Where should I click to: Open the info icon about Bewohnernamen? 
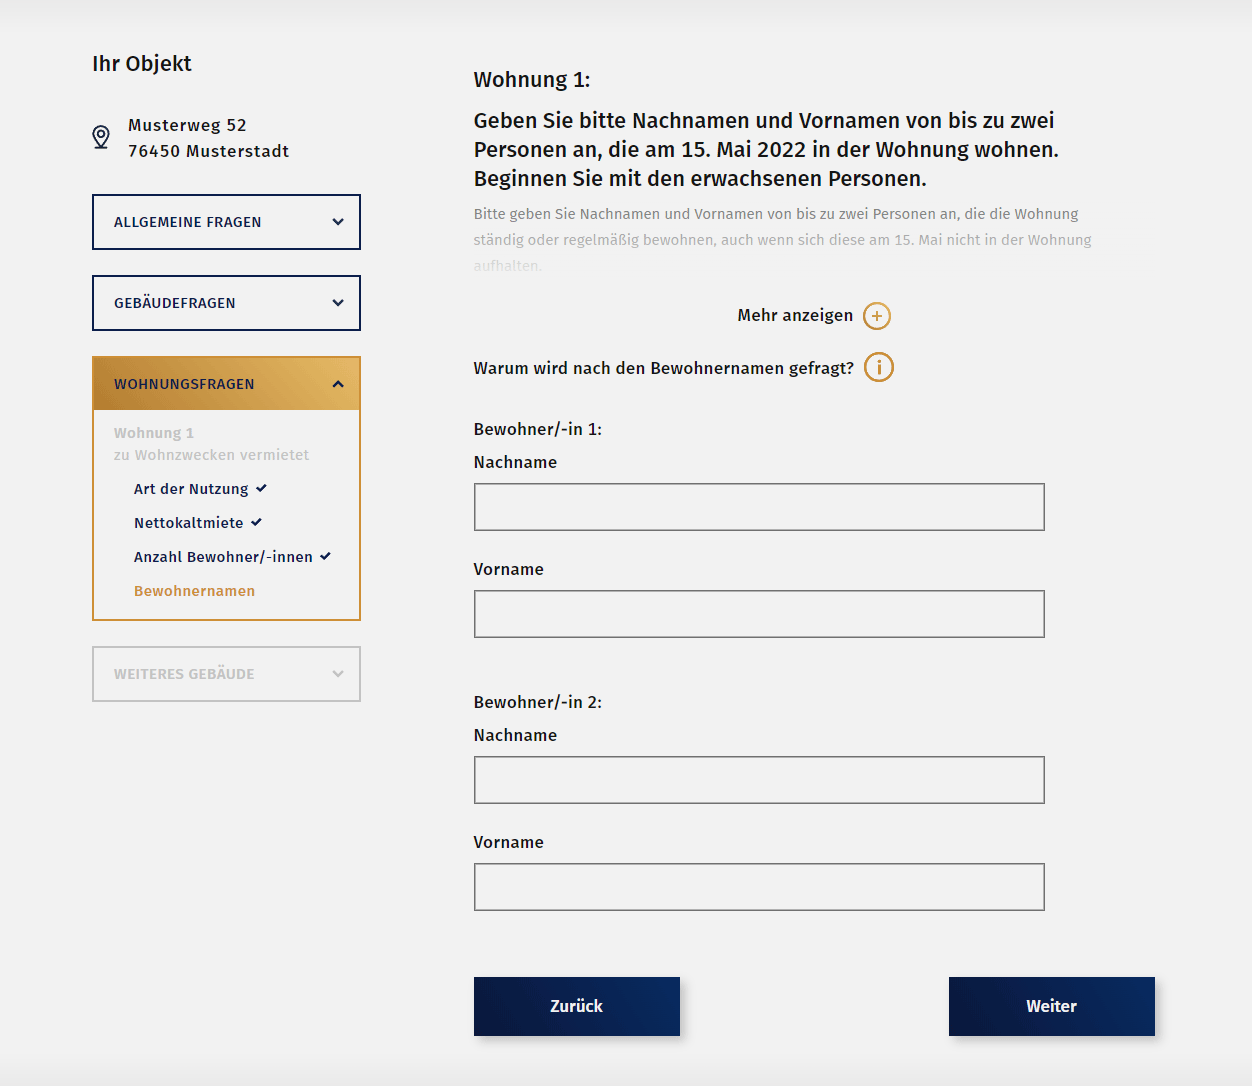879,367
